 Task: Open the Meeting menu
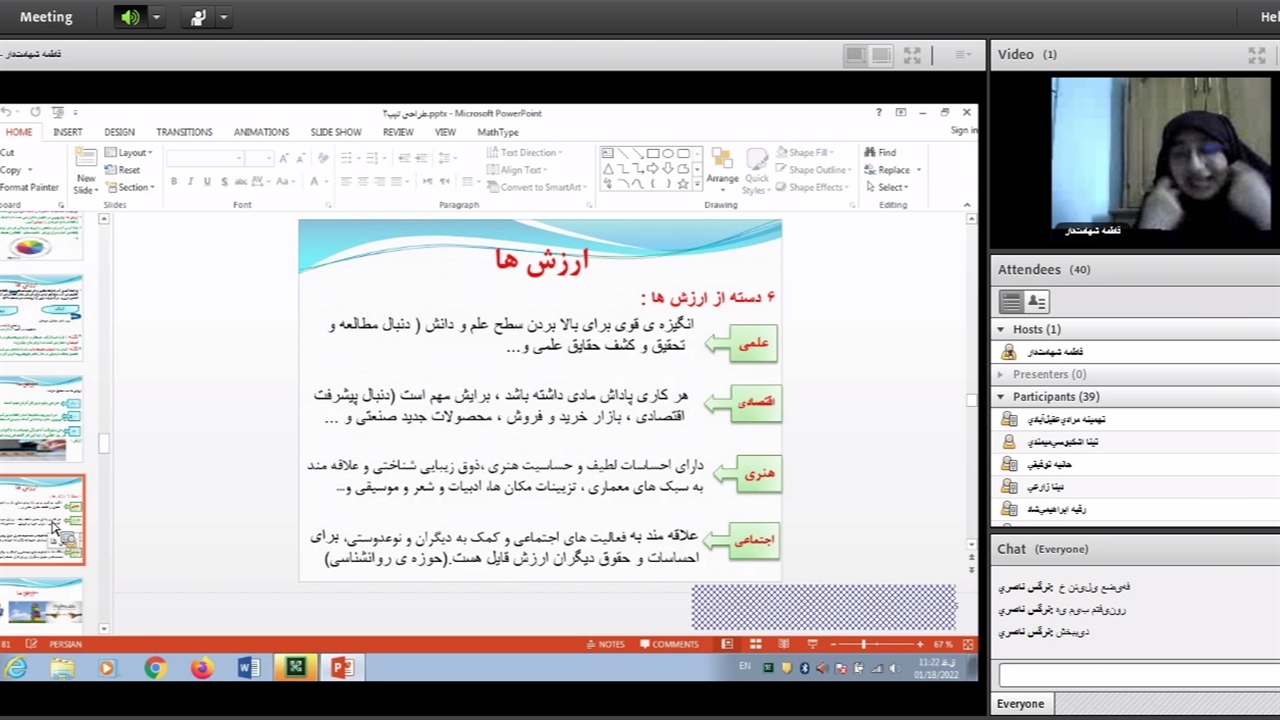46,17
